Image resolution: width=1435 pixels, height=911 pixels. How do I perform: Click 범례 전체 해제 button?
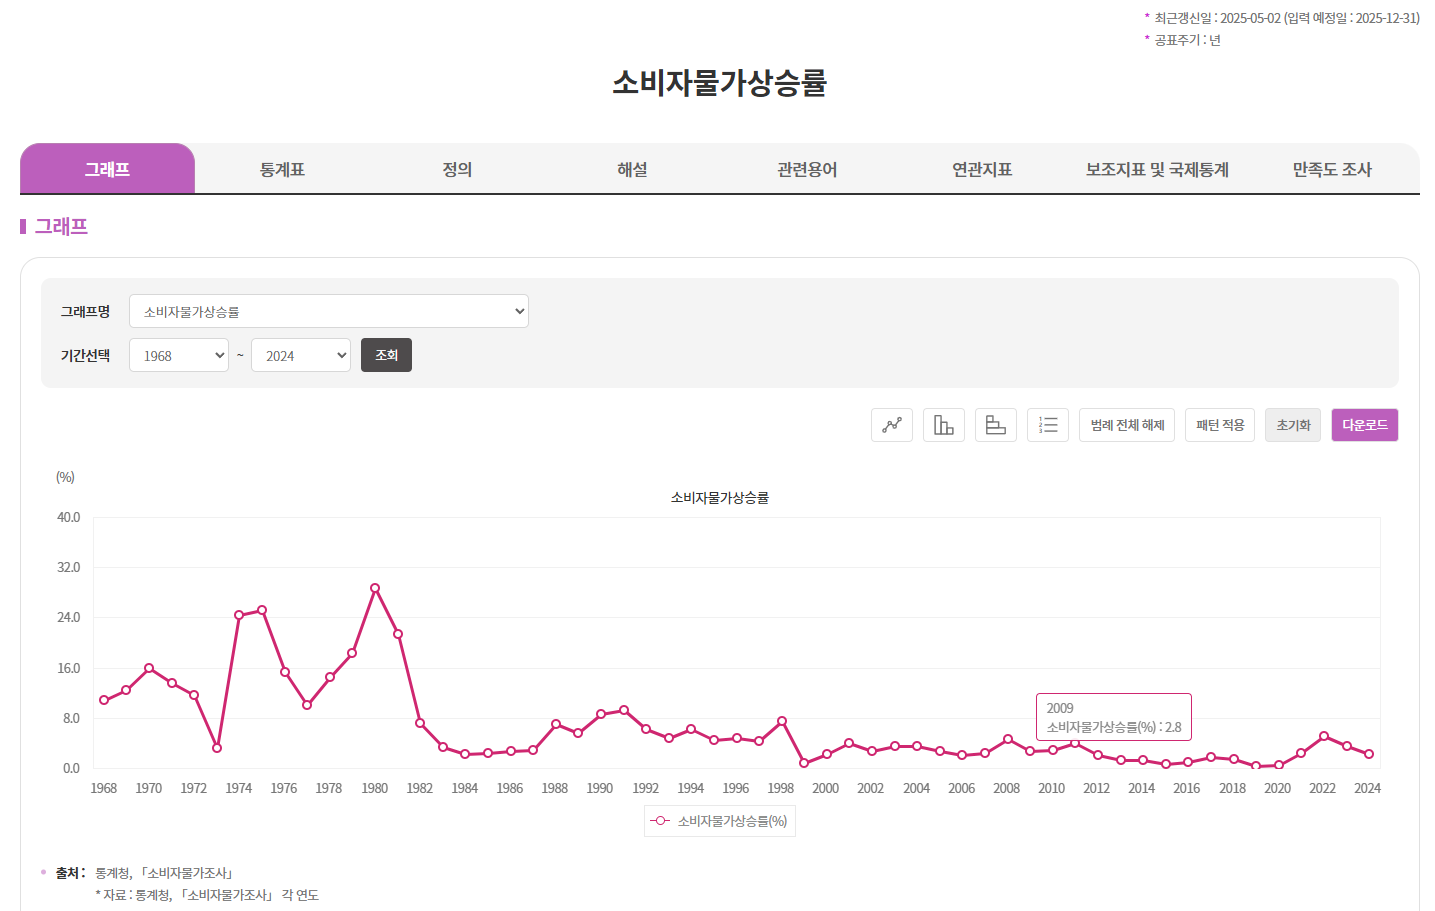pyautogui.click(x=1127, y=425)
